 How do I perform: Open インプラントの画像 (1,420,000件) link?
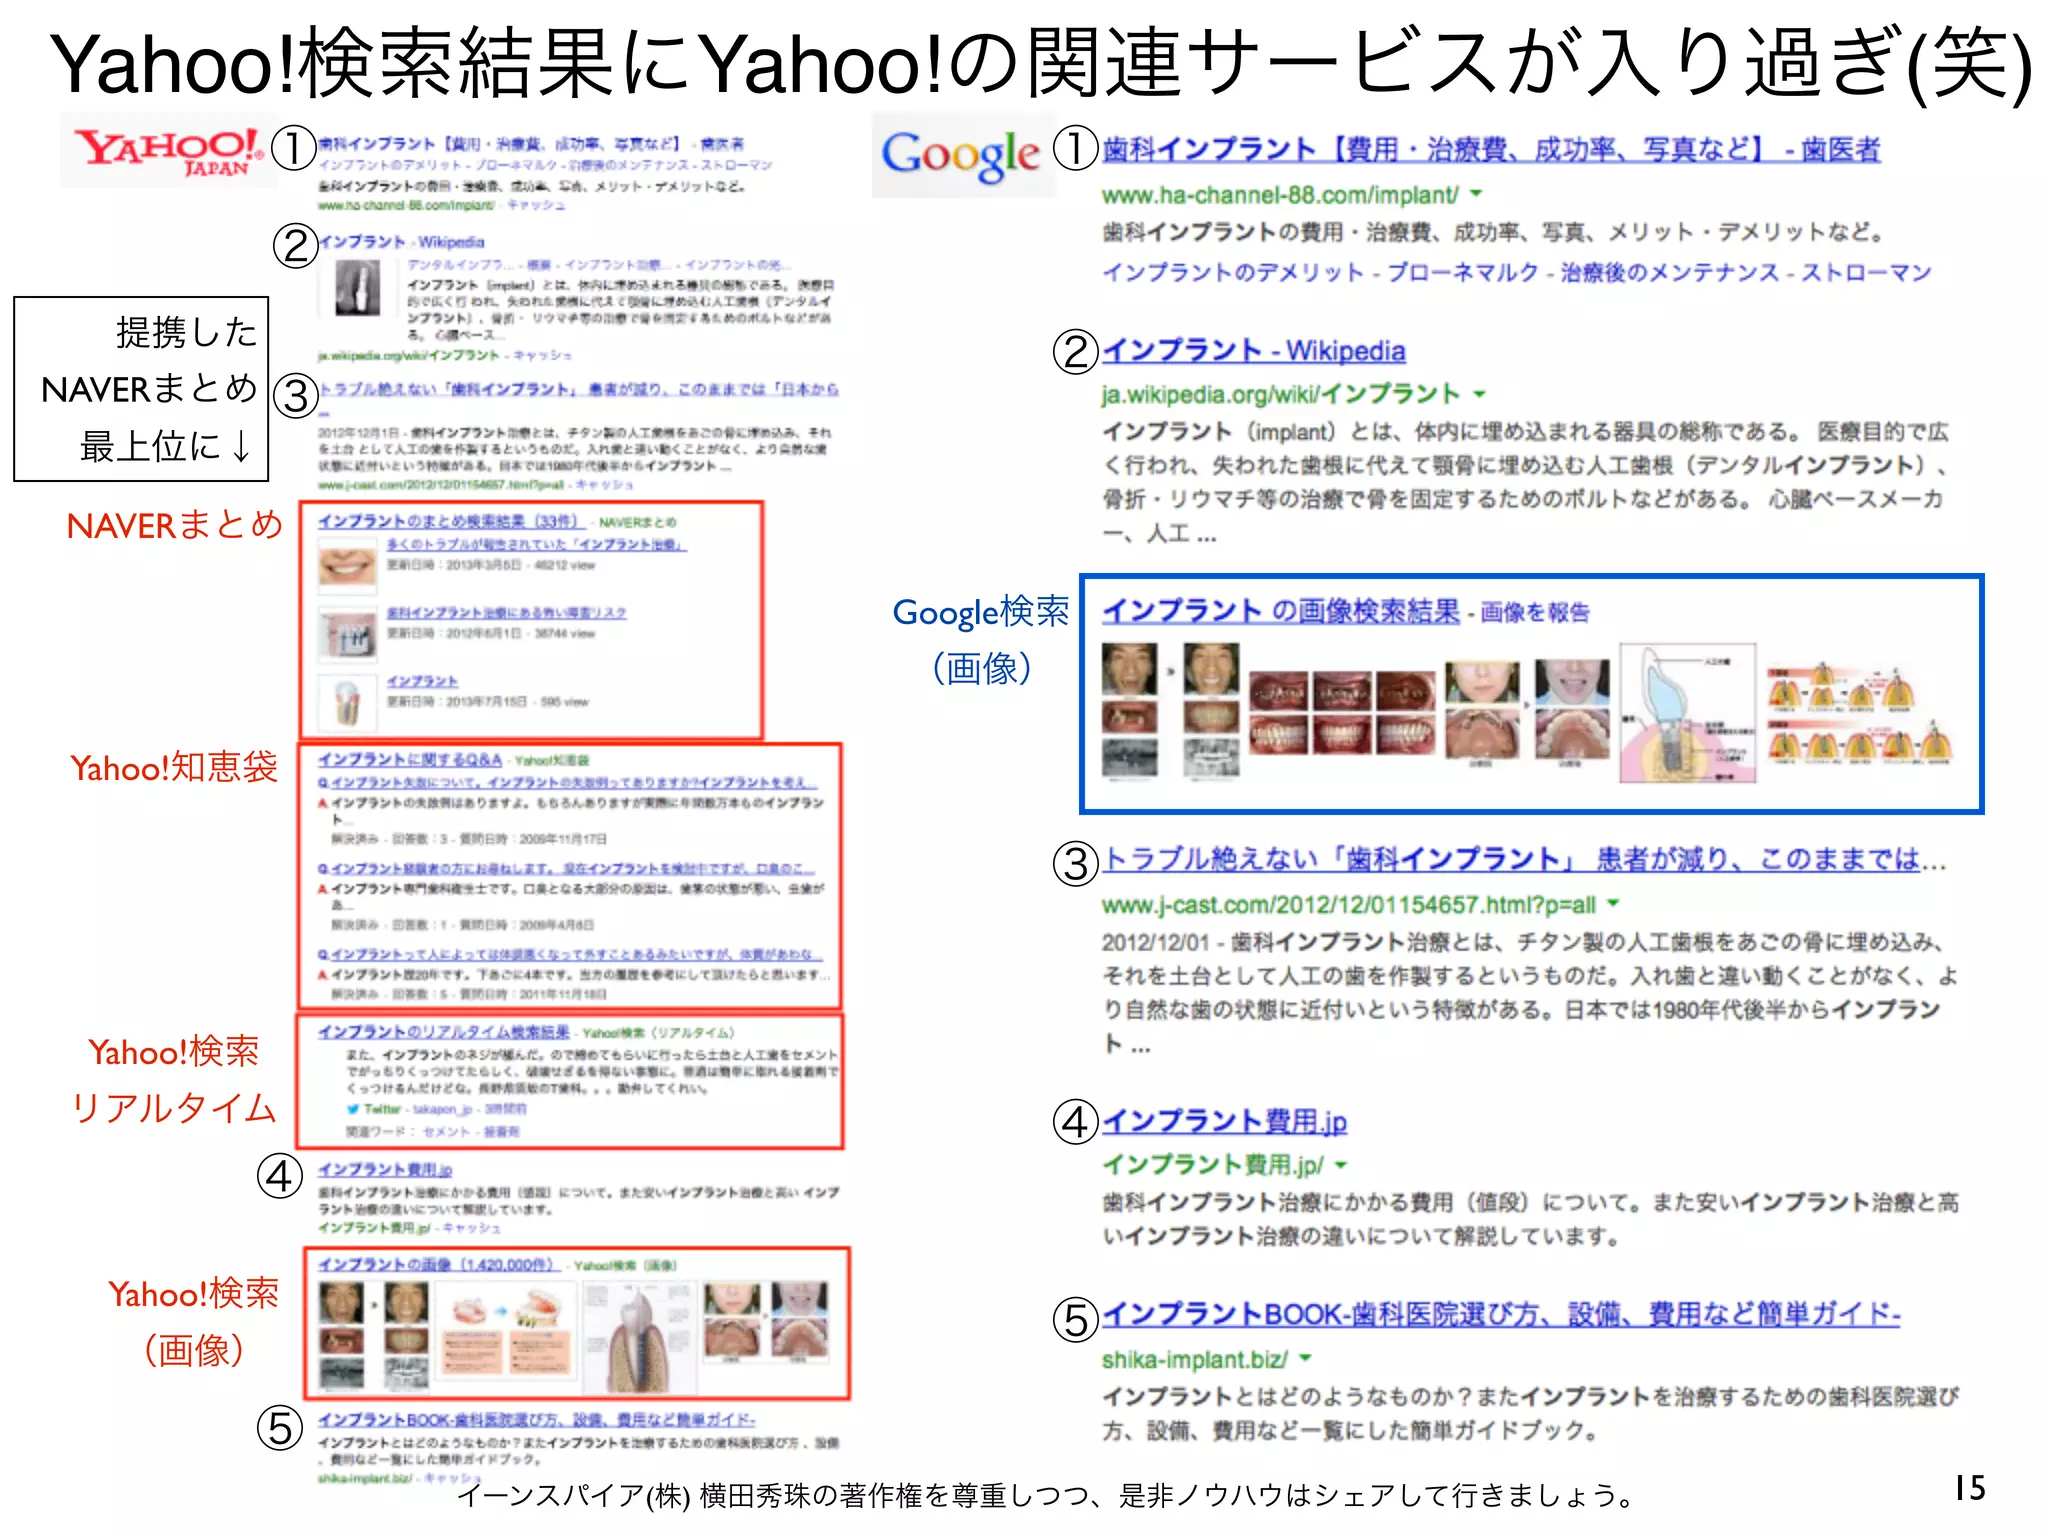440,1265
